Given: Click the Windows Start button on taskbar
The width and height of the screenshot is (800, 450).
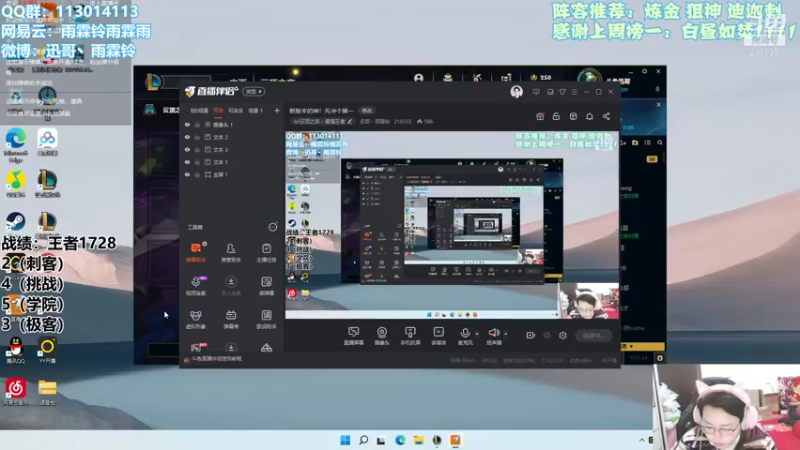Looking at the screenshot, I should tap(345, 440).
